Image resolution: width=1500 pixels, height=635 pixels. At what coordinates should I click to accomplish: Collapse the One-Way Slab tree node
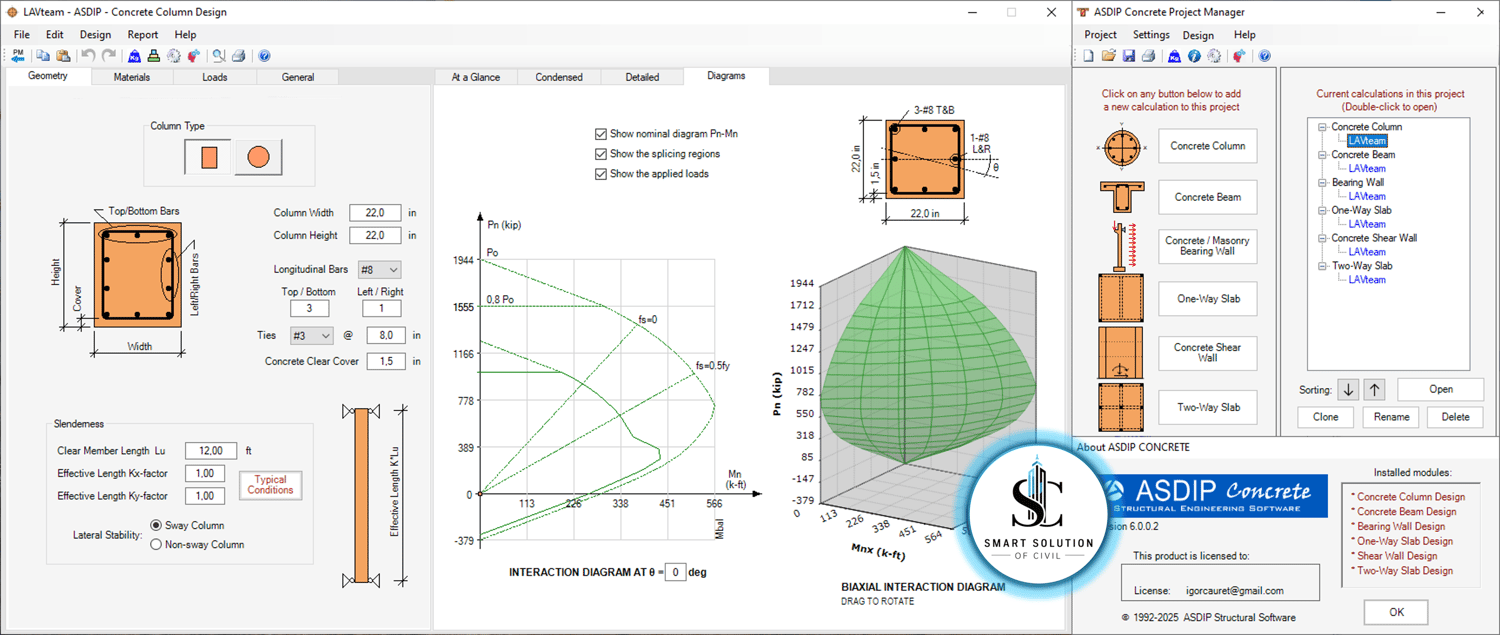pos(1323,211)
